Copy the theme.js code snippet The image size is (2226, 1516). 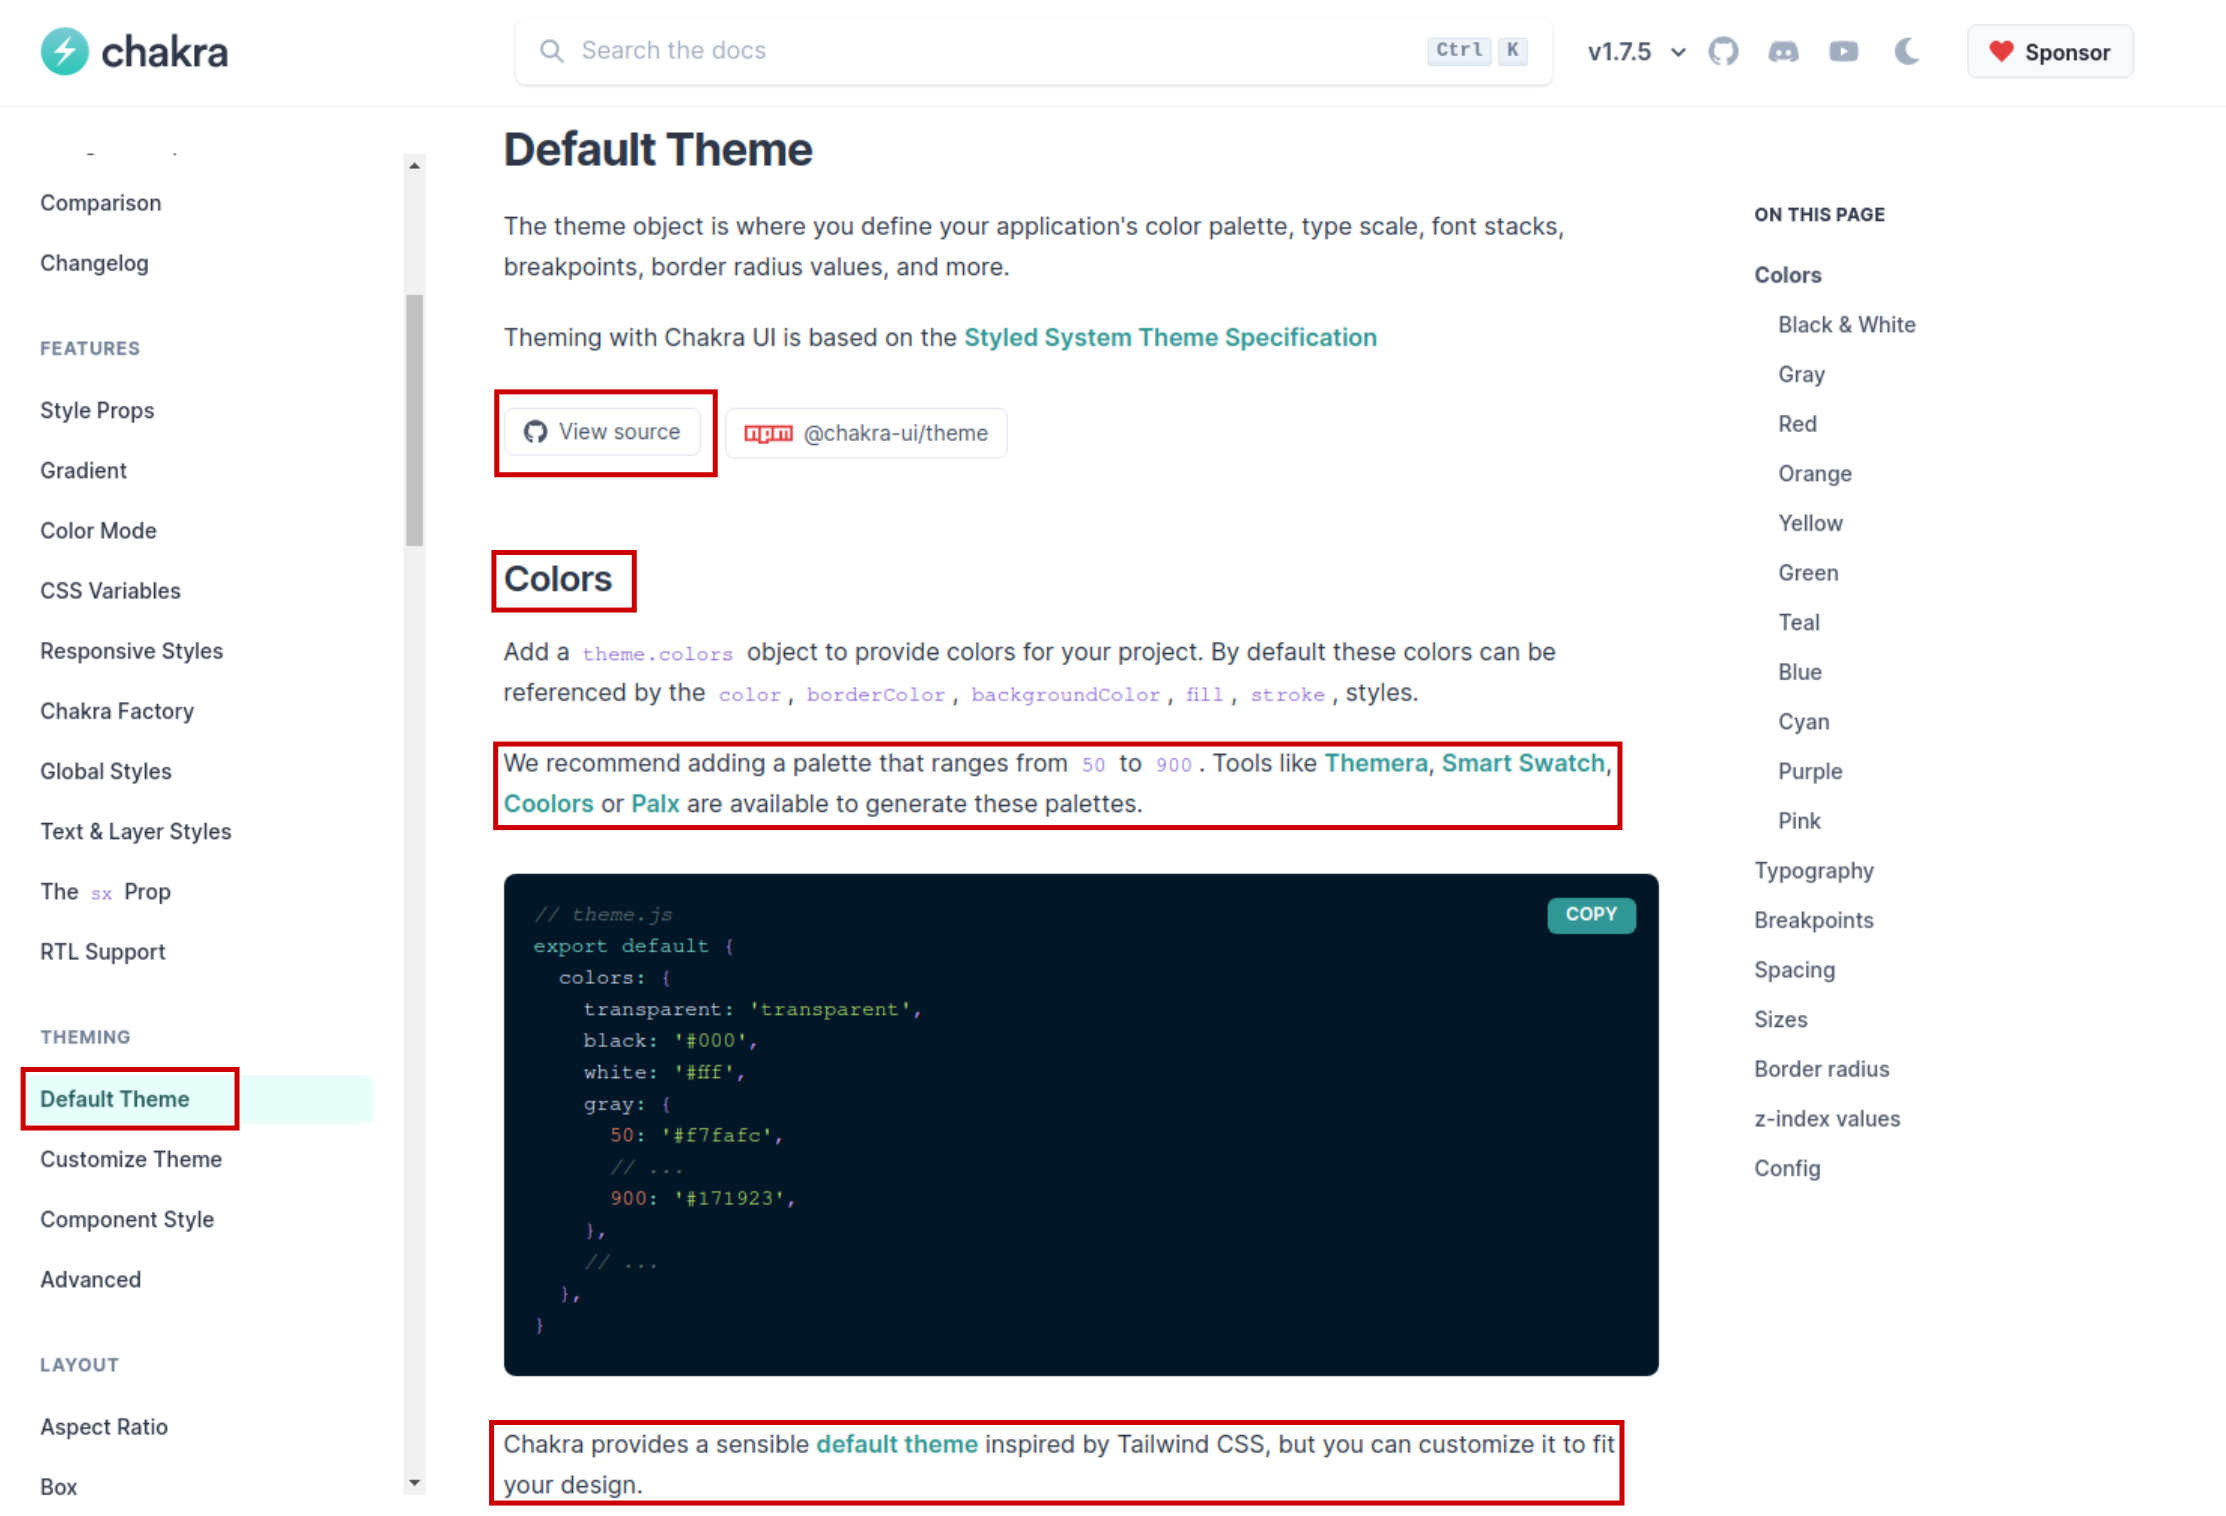(x=1590, y=914)
